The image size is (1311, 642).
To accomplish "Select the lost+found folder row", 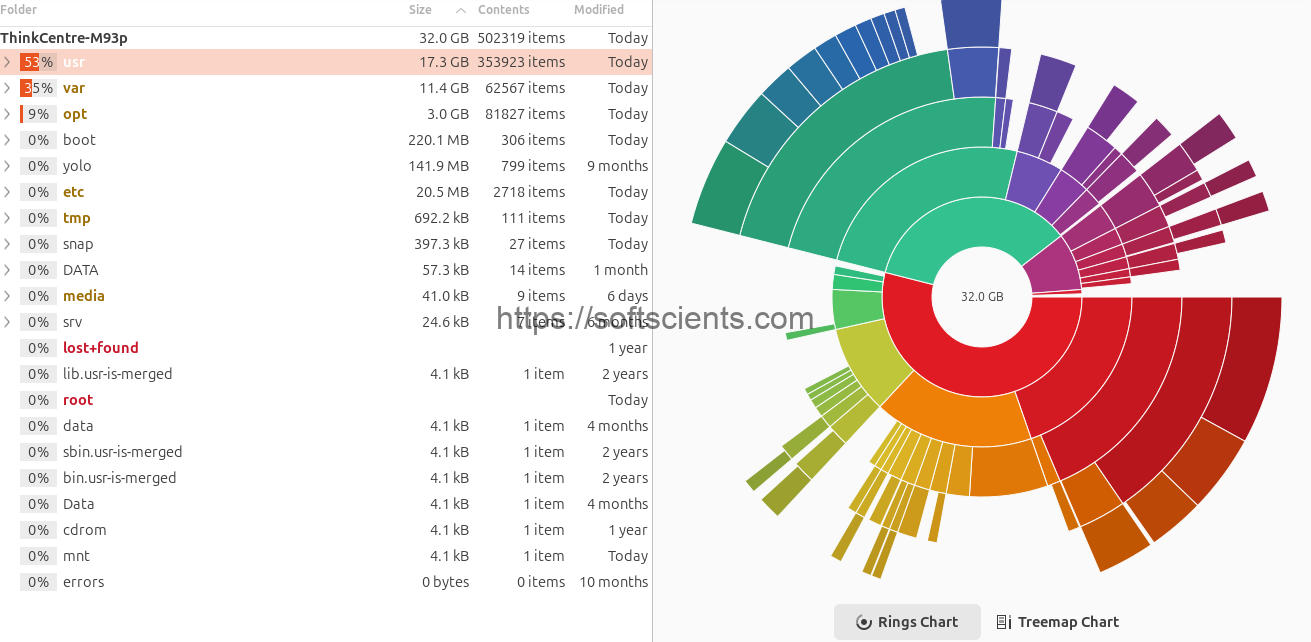I will pos(100,348).
